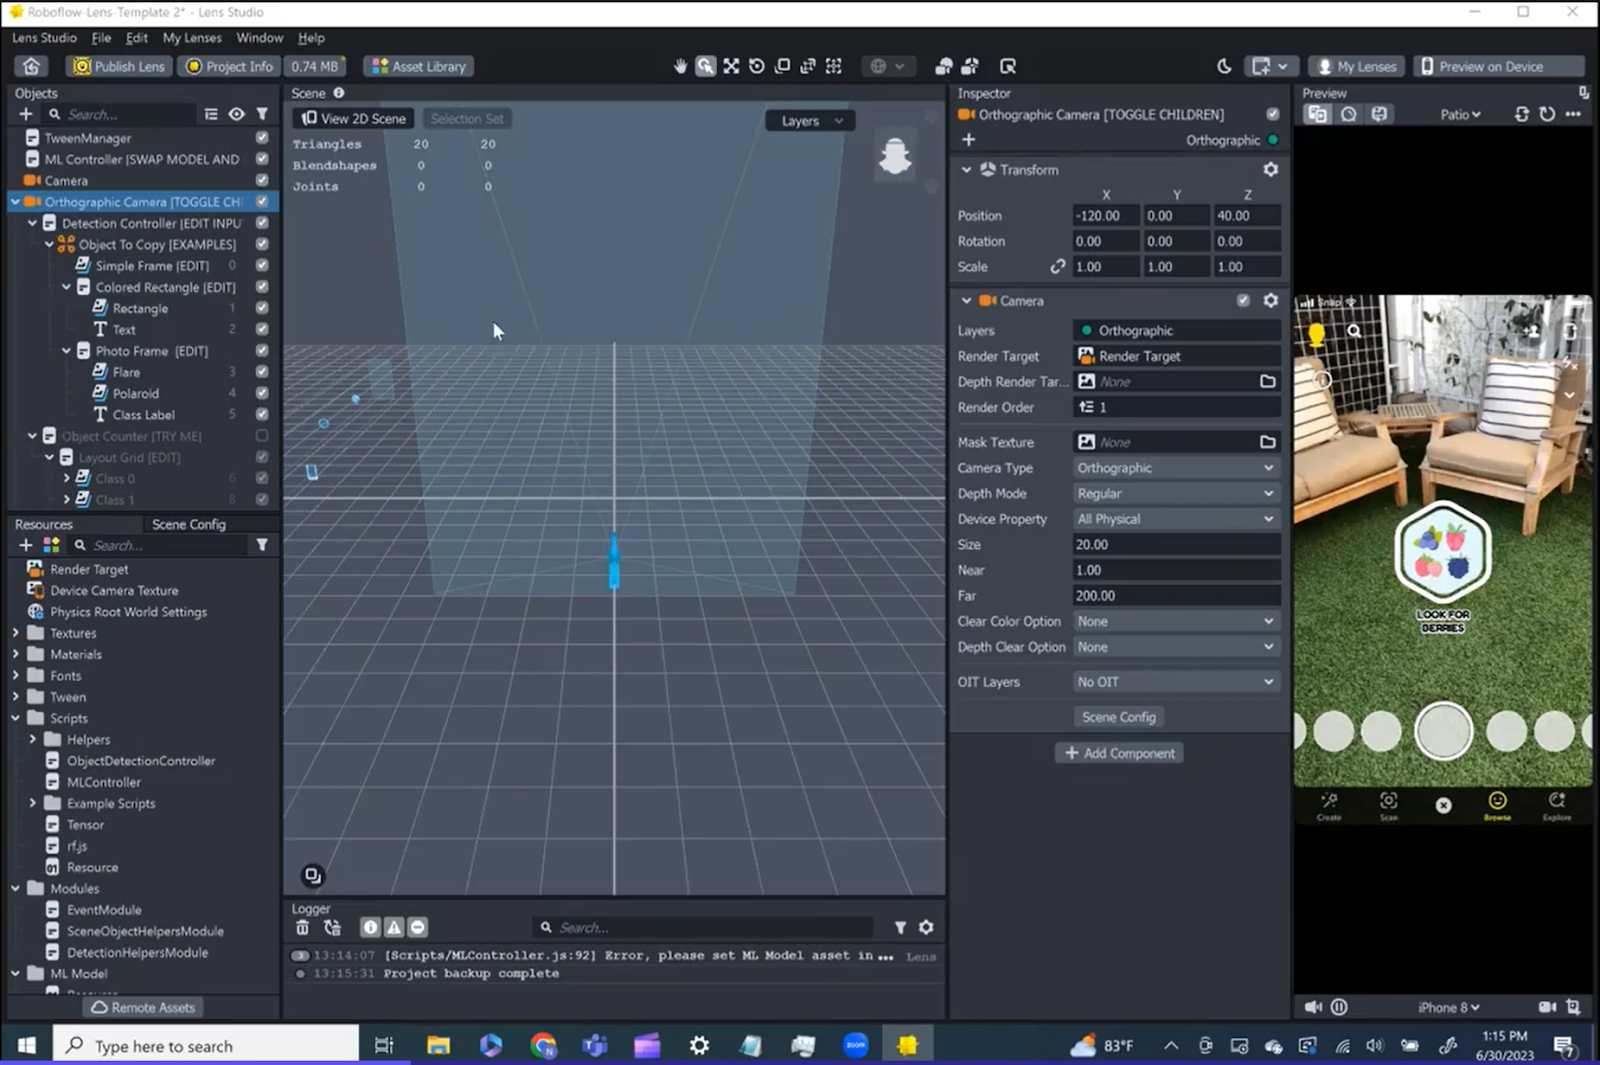
Task: Pause the Preview panel playback
Action: [x=1339, y=1007]
